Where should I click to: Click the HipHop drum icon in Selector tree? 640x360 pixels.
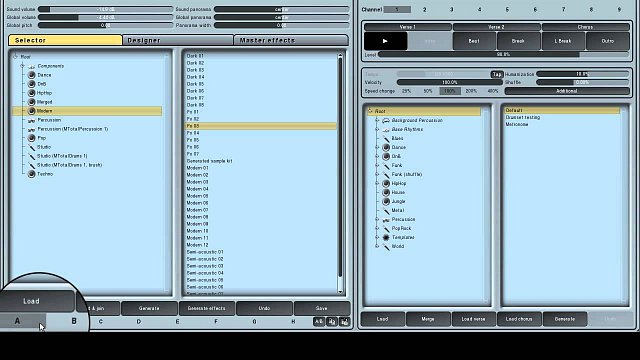pos(31,93)
